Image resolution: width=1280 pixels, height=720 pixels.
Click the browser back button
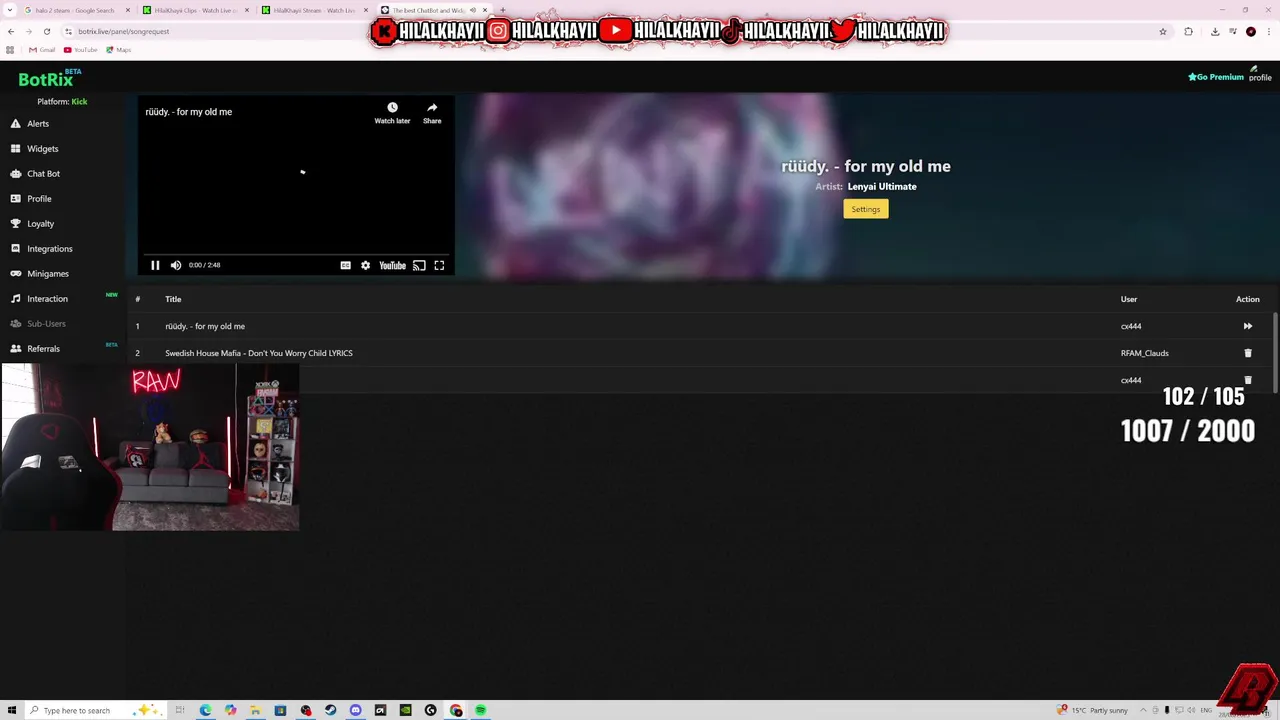click(11, 31)
